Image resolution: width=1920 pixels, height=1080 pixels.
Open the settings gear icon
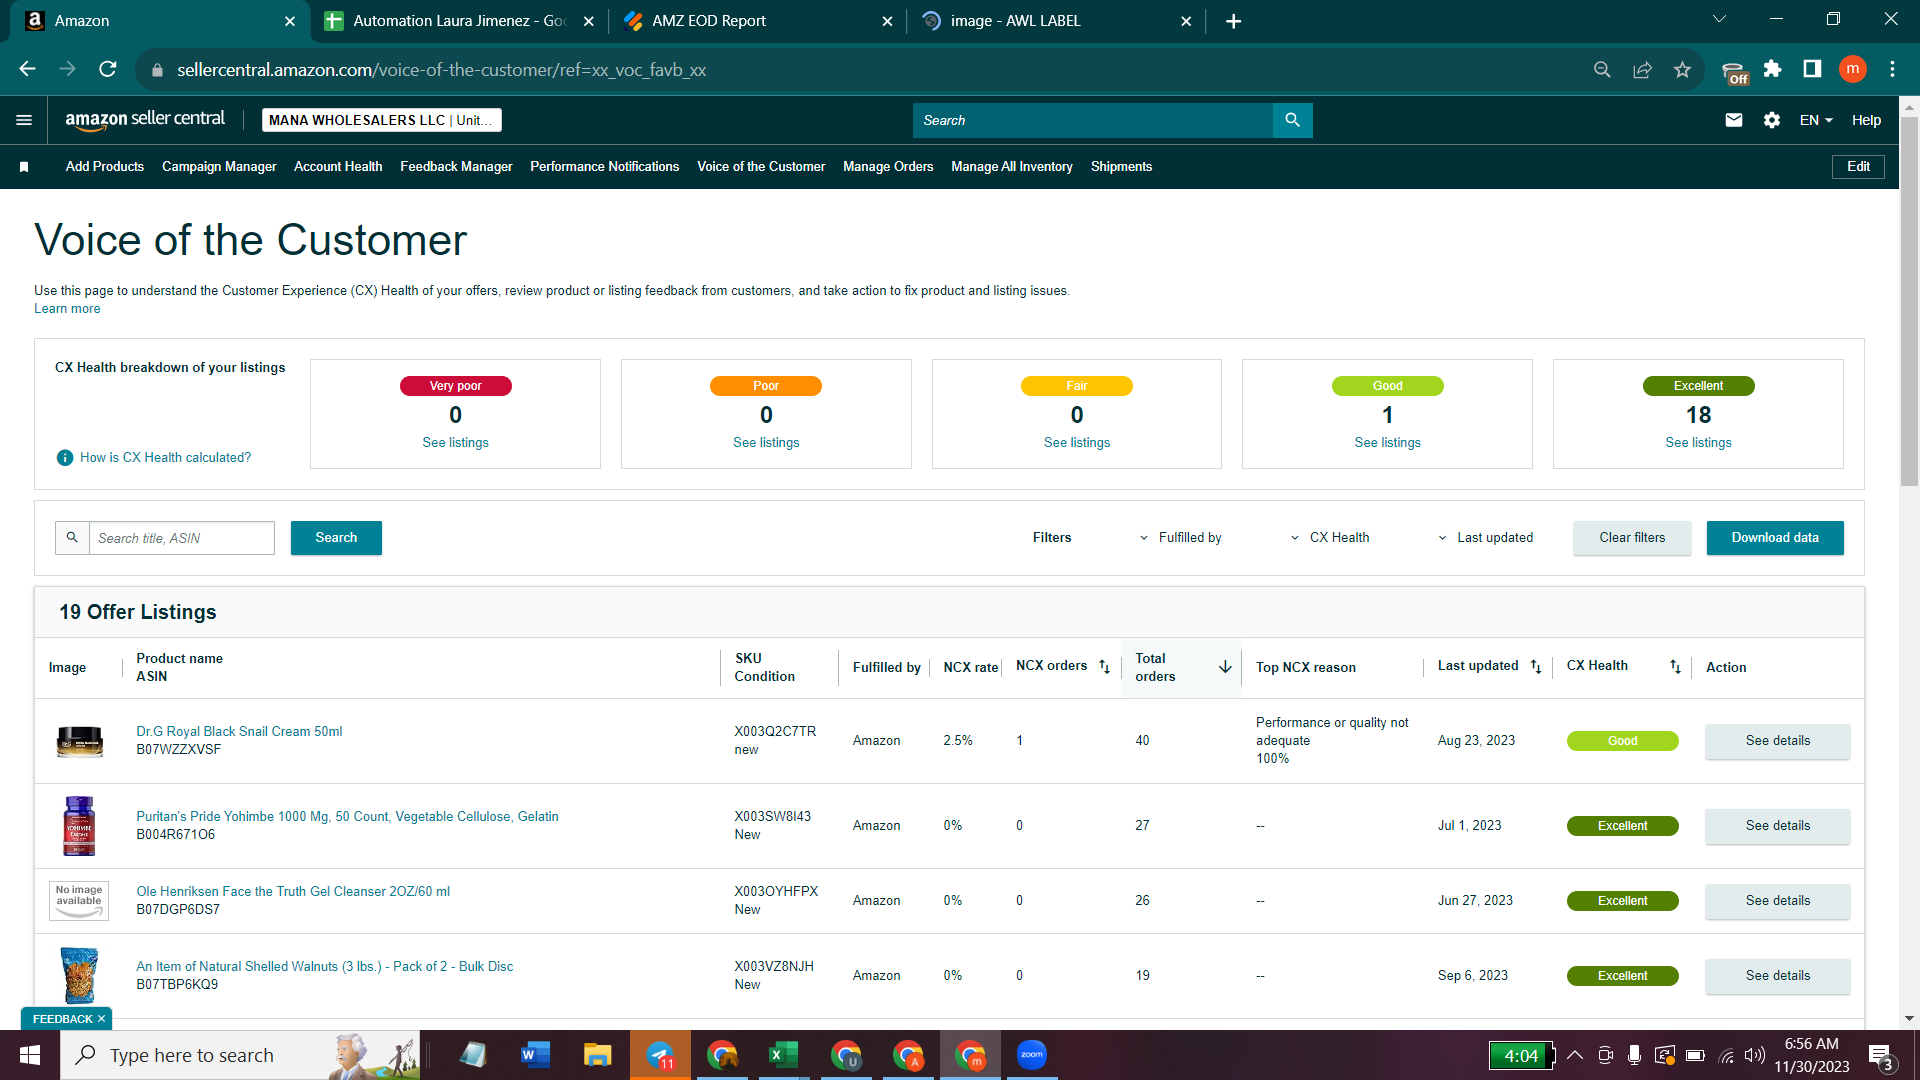pyautogui.click(x=1772, y=120)
